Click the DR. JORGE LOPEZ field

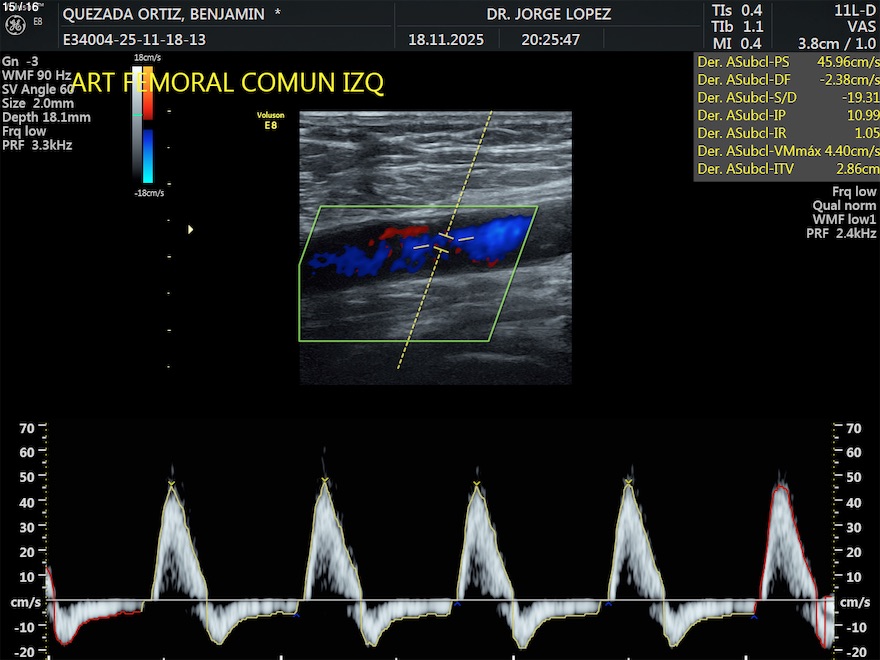548,15
